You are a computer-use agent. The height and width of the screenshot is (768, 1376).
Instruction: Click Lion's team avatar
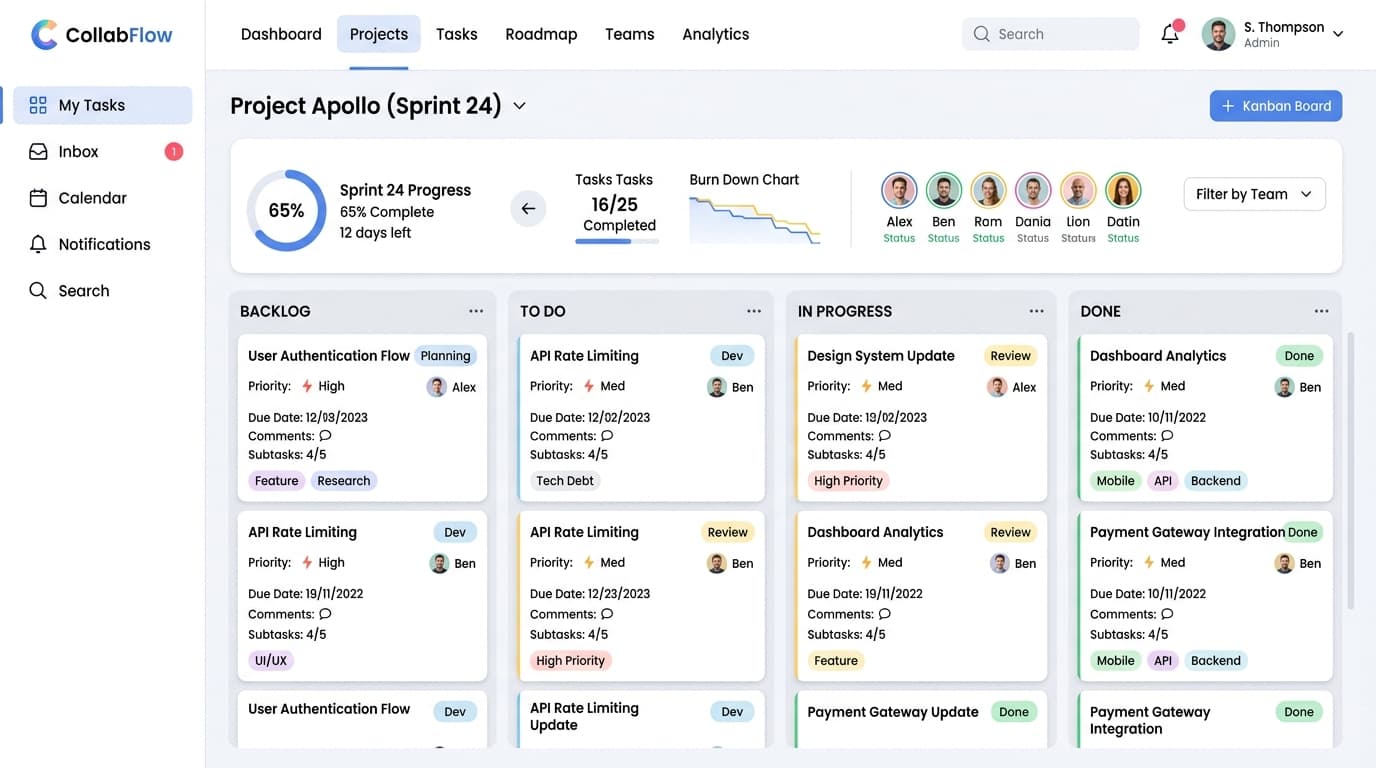pos(1078,190)
